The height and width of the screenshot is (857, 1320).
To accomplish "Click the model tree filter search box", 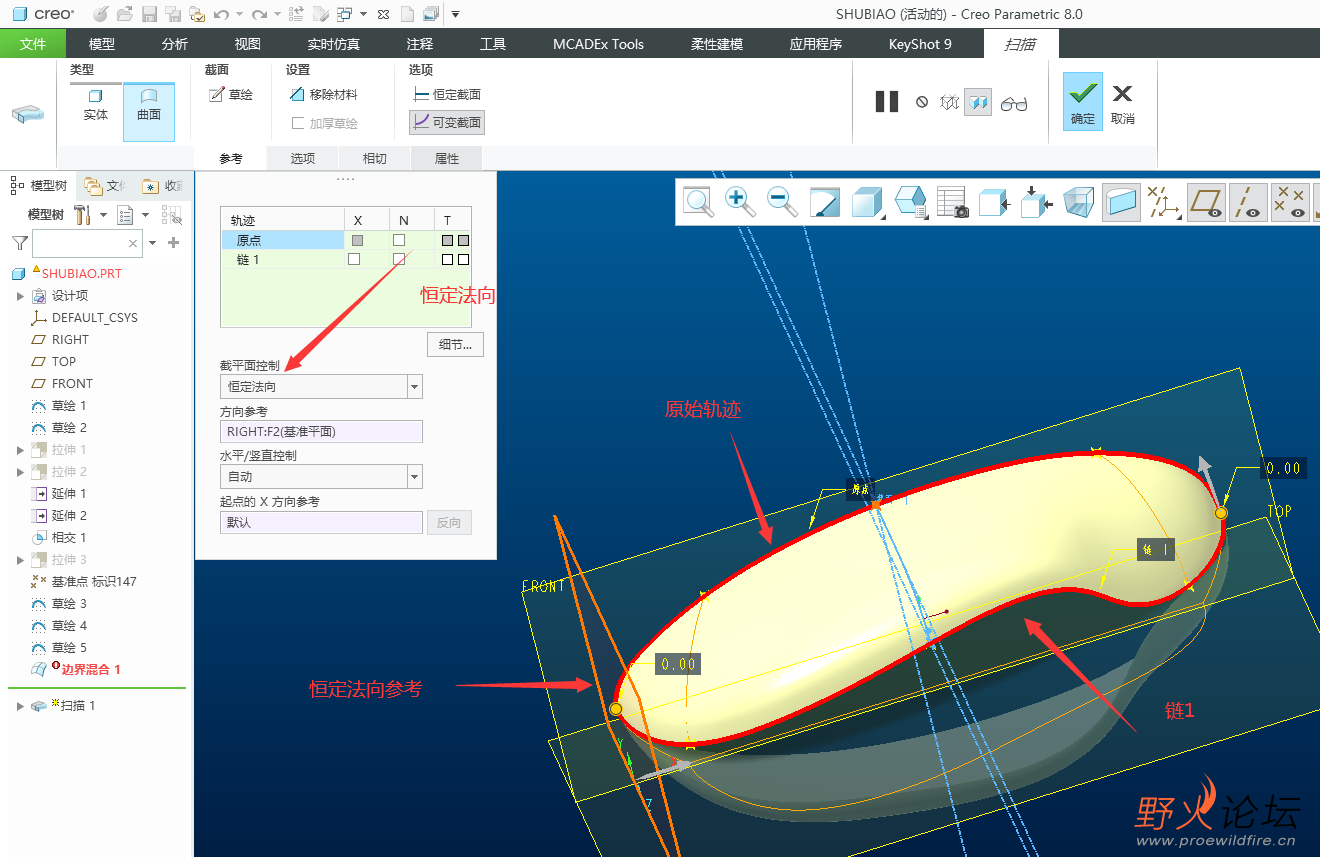I will click(x=87, y=243).
